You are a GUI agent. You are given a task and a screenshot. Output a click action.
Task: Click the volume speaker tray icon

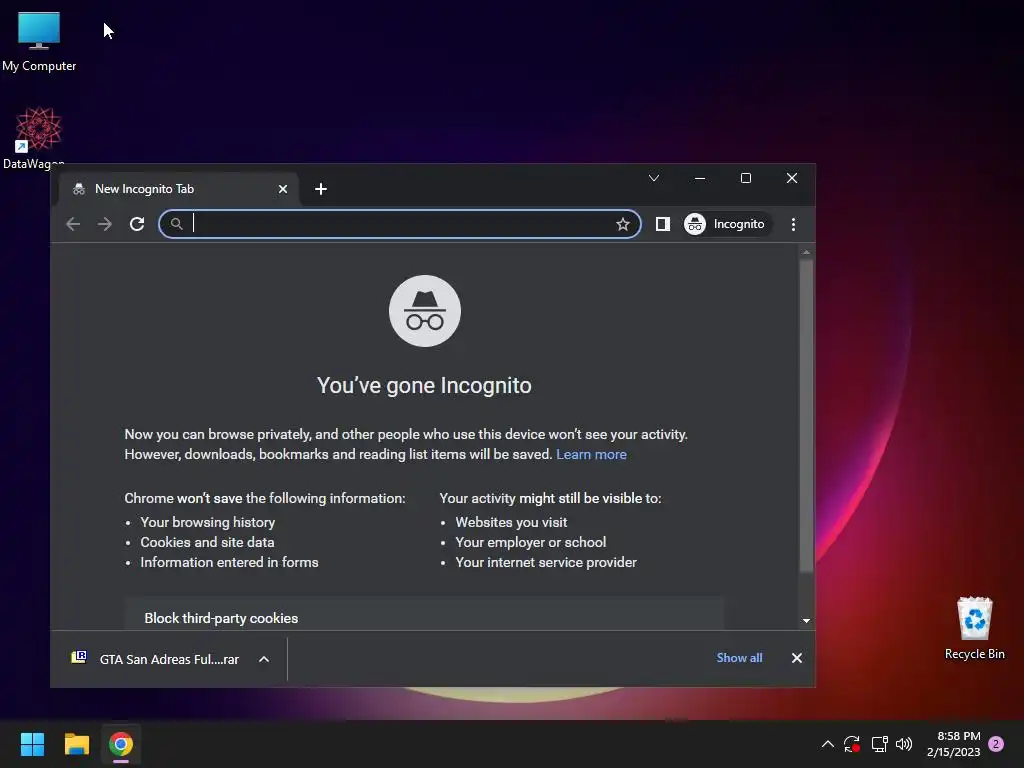[904, 744]
